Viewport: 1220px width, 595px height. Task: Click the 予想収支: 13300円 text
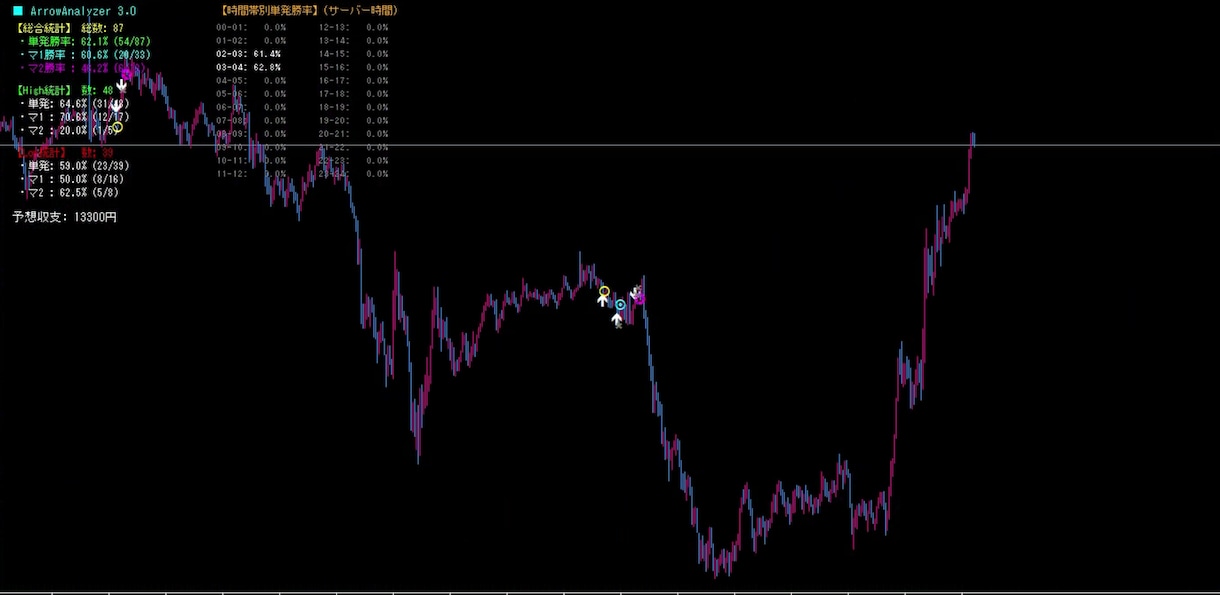point(64,216)
